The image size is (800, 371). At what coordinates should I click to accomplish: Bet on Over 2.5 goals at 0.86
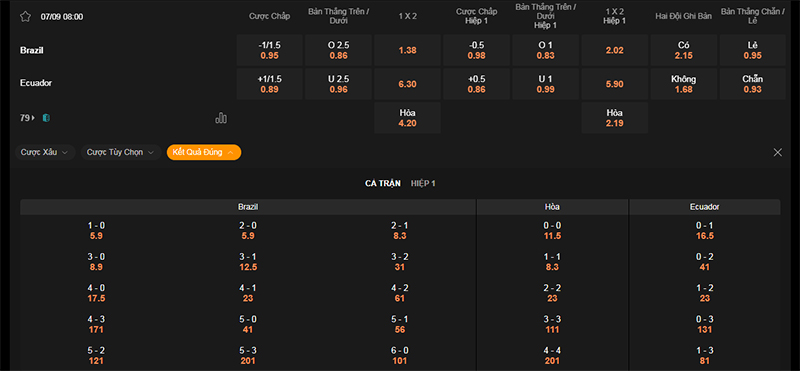338,51
